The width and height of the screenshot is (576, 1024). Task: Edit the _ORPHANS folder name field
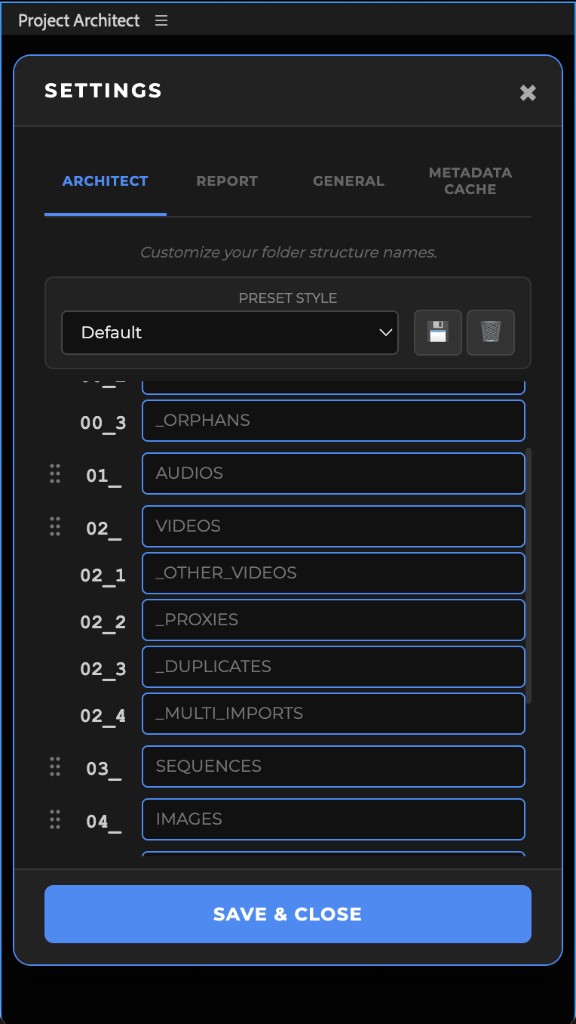coord(333,421)
